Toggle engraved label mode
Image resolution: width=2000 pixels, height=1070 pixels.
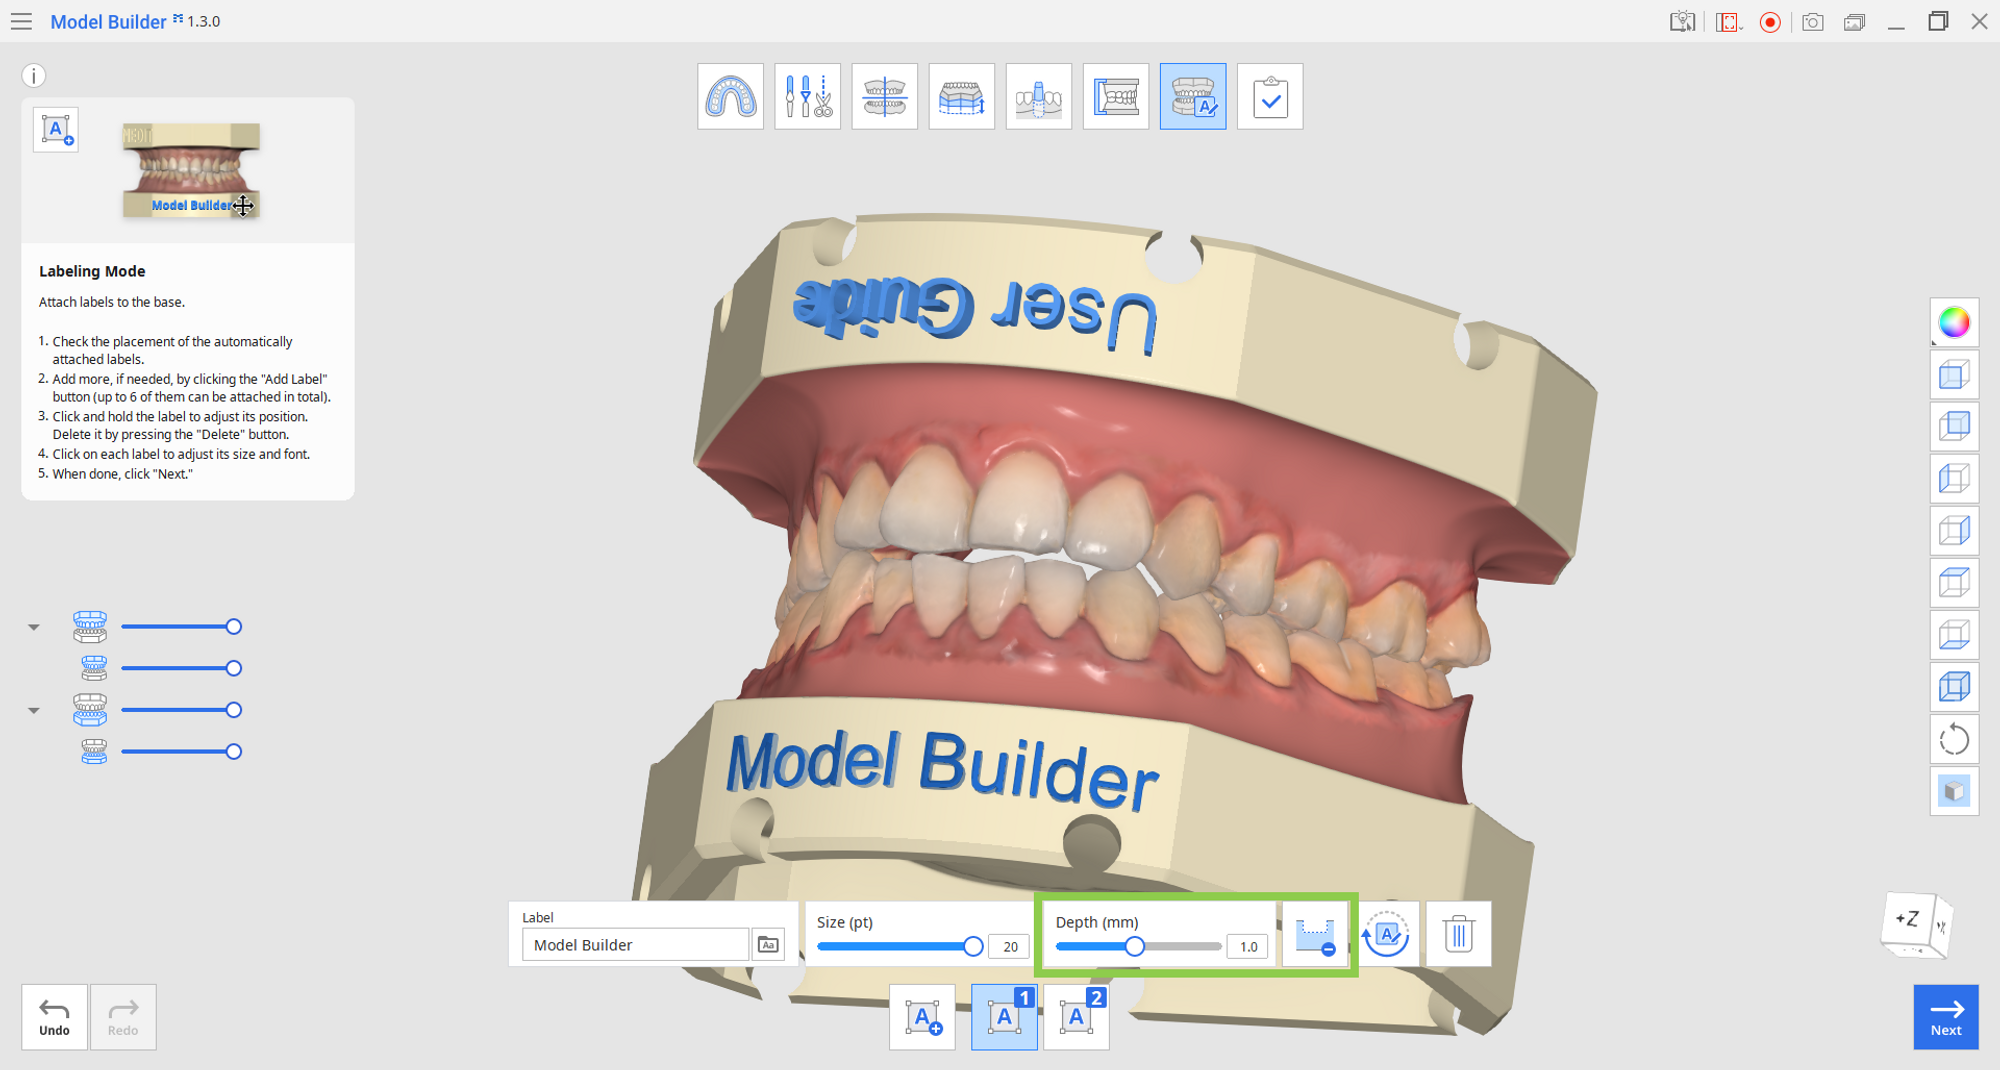click(1315, 934)
